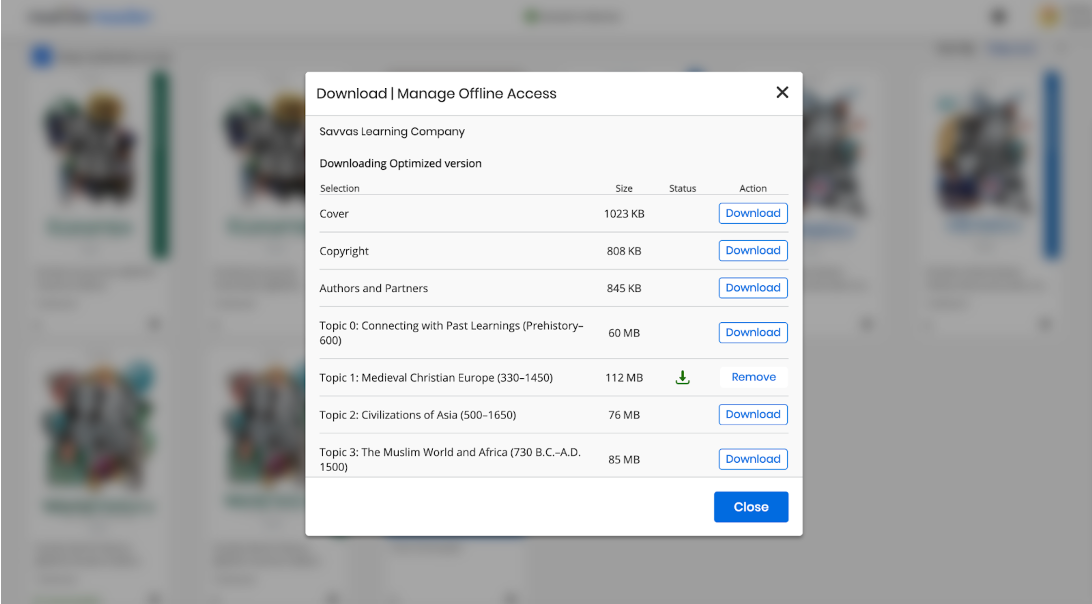Select the Topic 1: Medieval Christian Europe row label
This screenshot has height=604, width=1092.
coord(436,378)
